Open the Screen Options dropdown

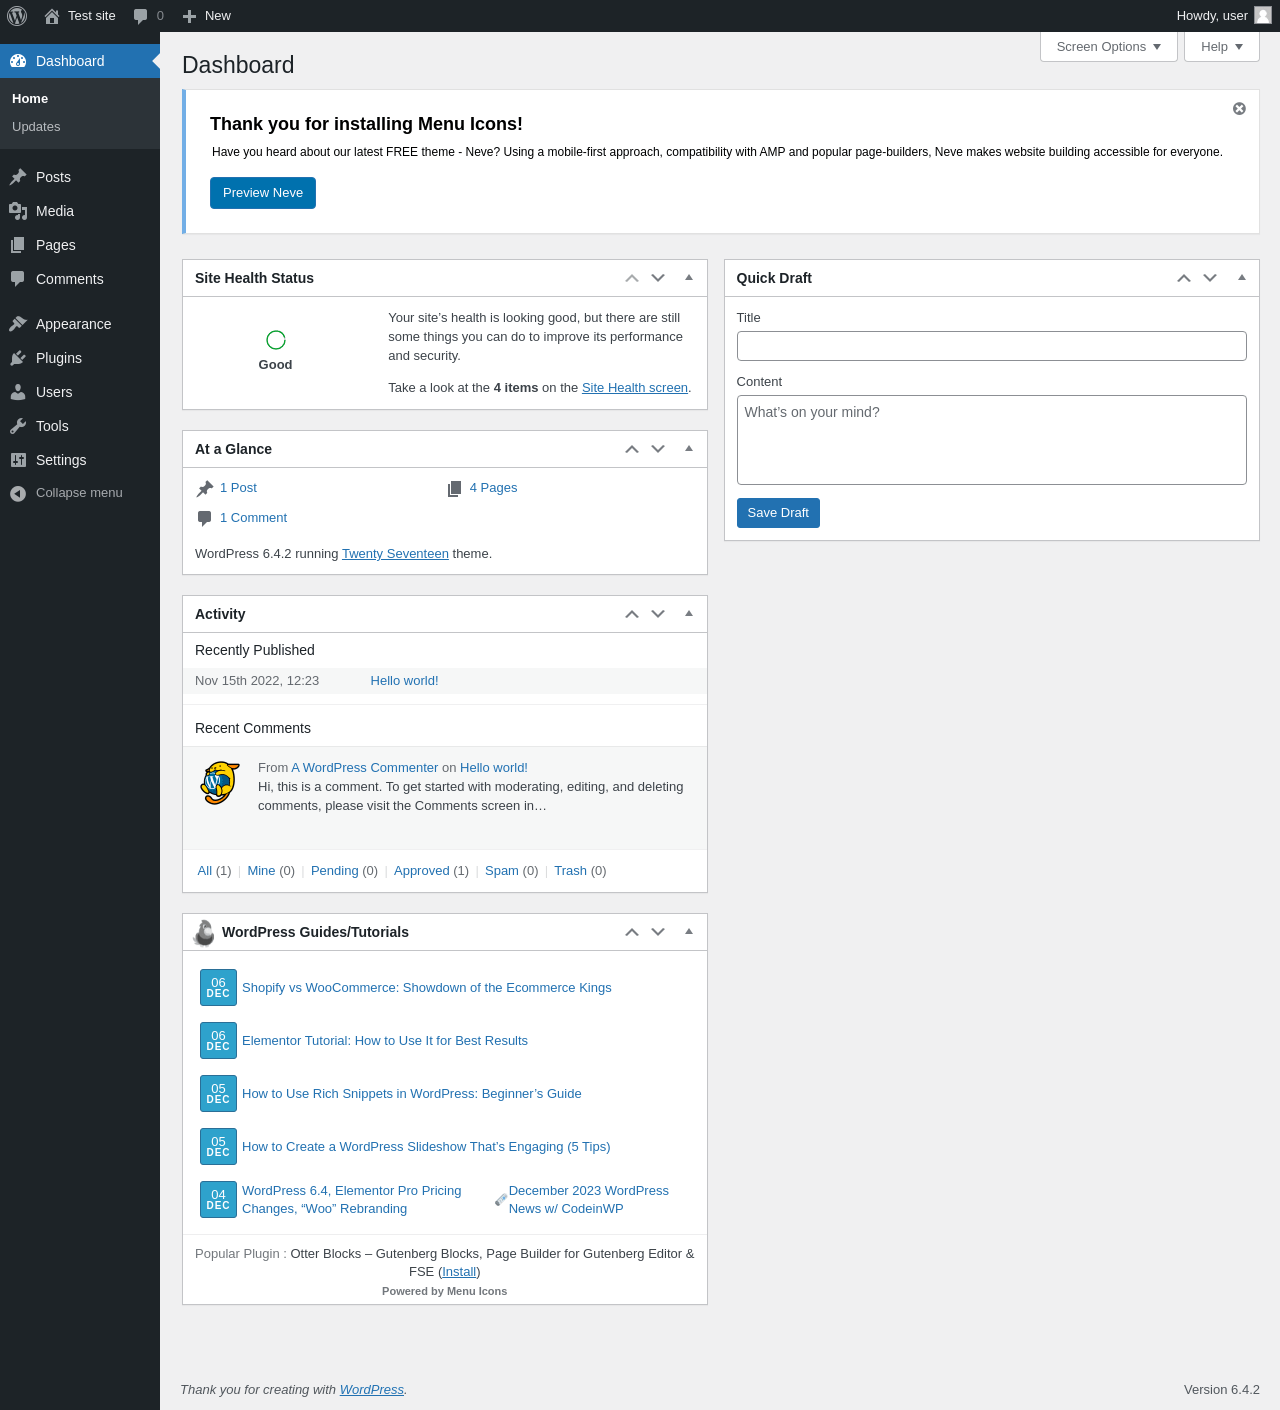1109,47
